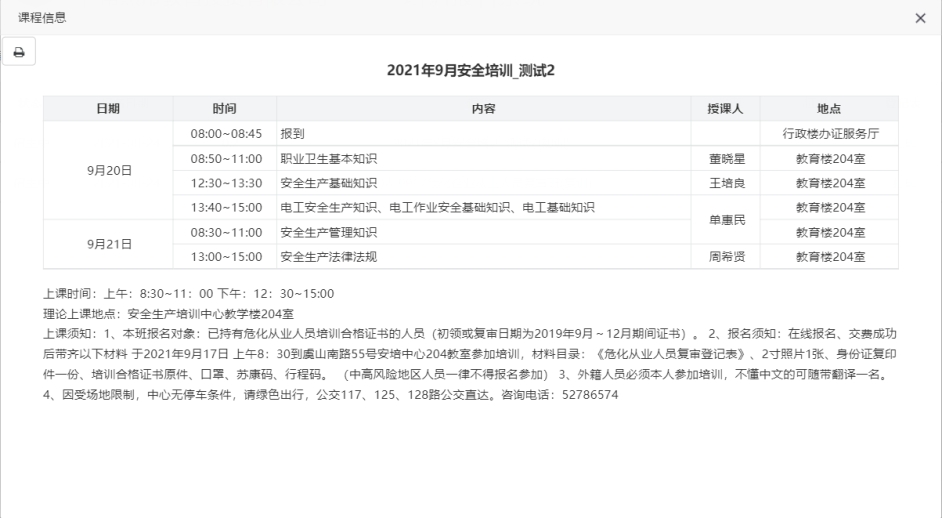The width and height of the screenshot is (942, 518).
Task: Select the 安全生产法律法规 course entry
Action: pos(329,257)
